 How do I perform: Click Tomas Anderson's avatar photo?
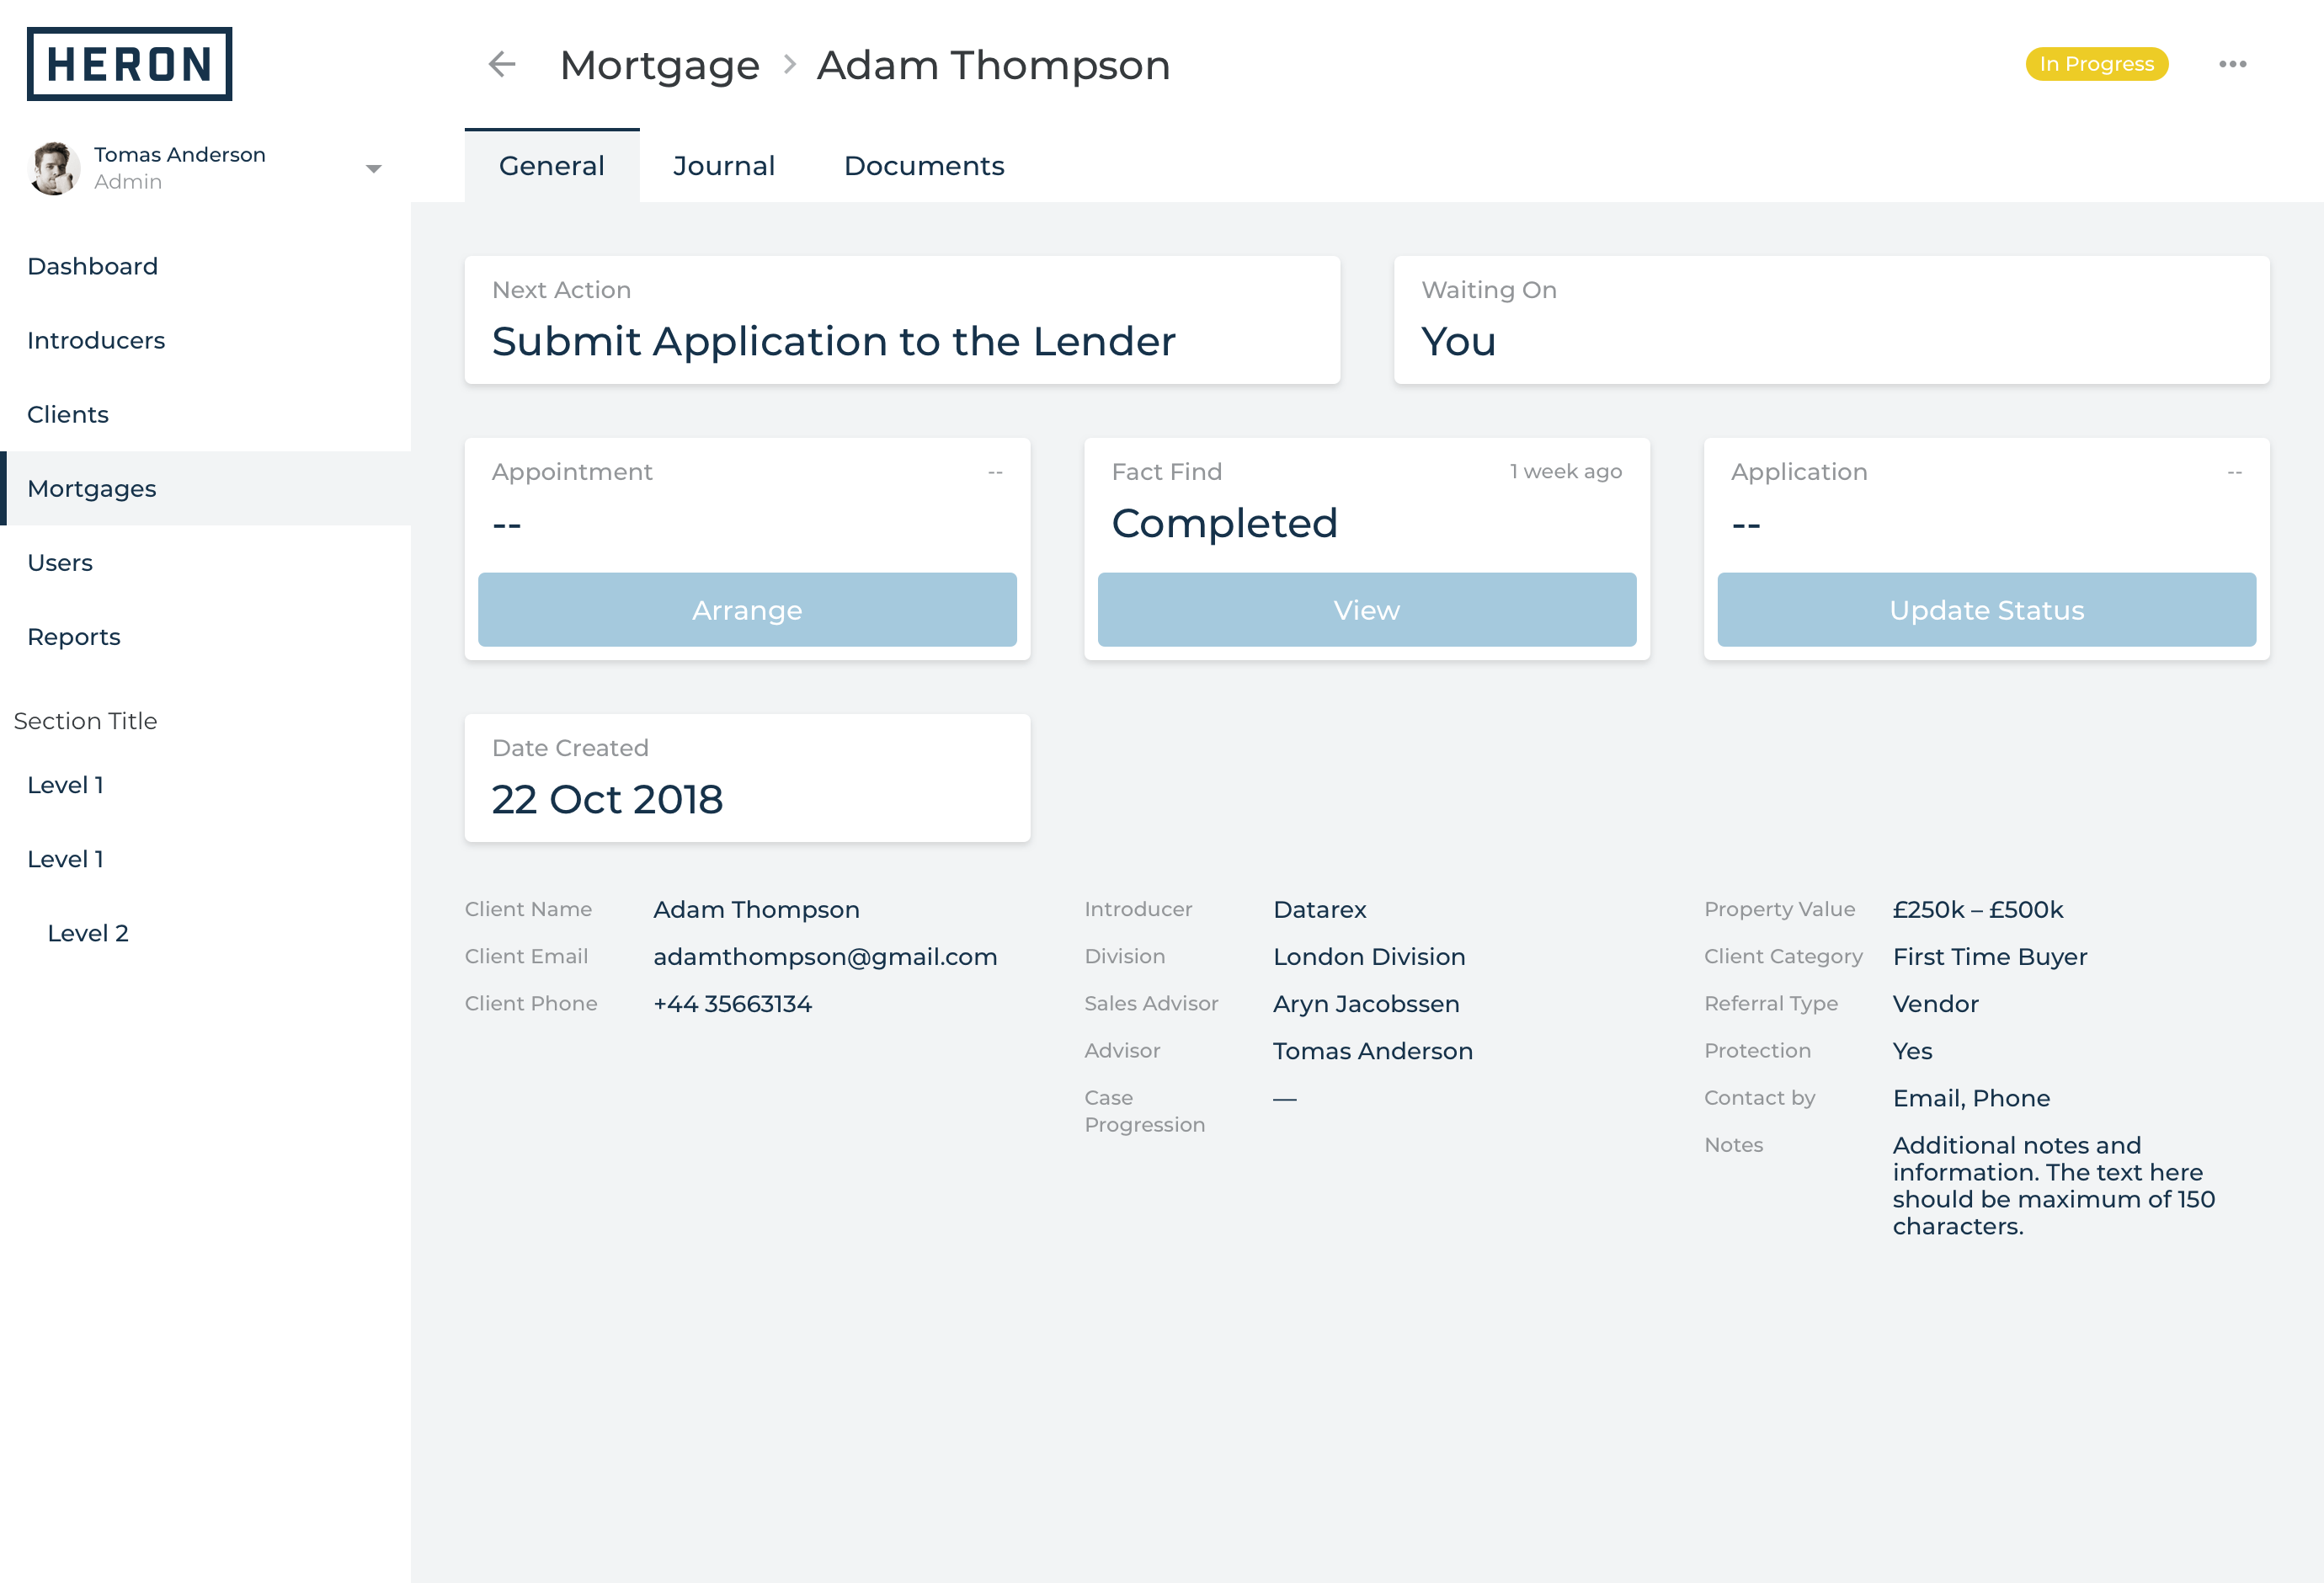54,168
